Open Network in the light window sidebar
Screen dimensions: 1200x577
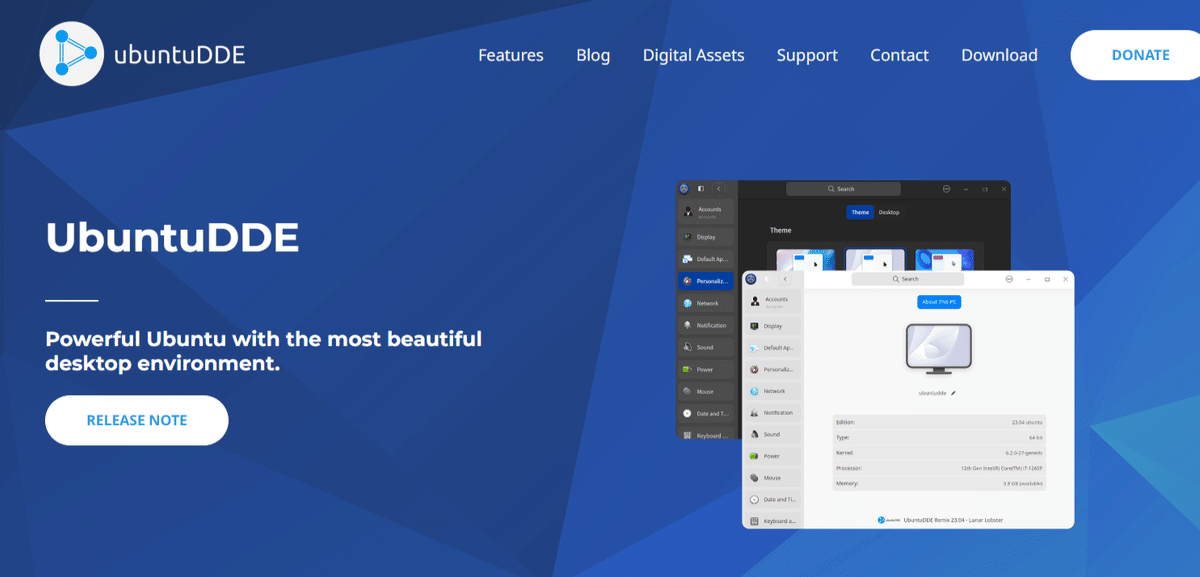(x=772, y=391)
